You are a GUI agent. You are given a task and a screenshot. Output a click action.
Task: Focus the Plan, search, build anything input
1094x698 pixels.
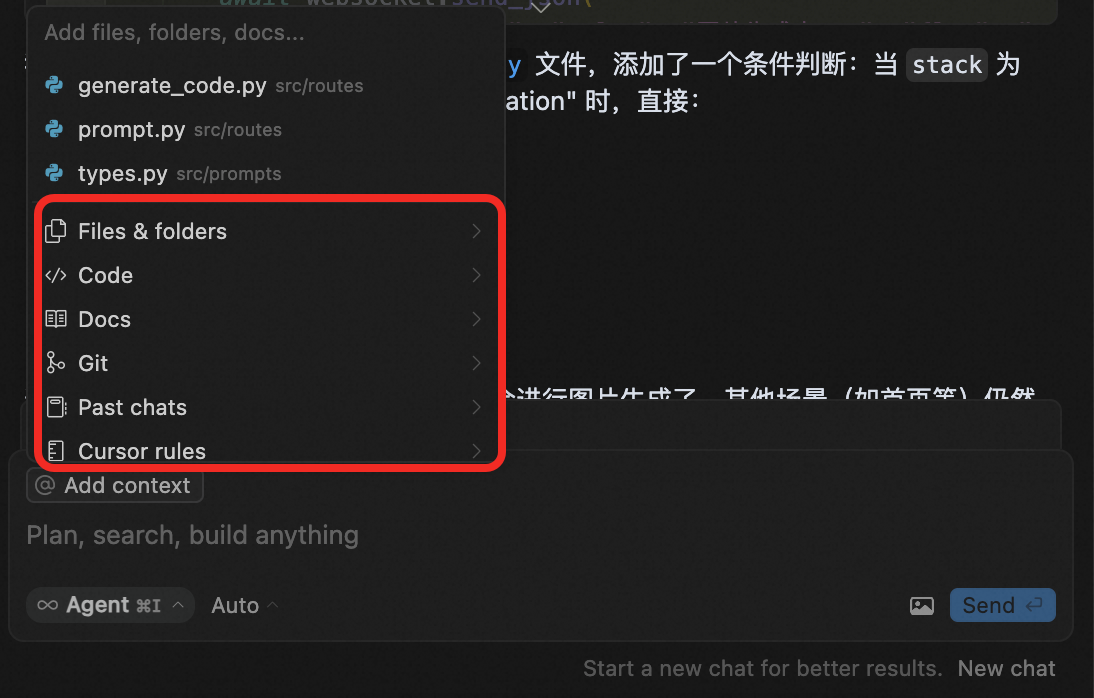pyautogui.click(x=541, y=535)
